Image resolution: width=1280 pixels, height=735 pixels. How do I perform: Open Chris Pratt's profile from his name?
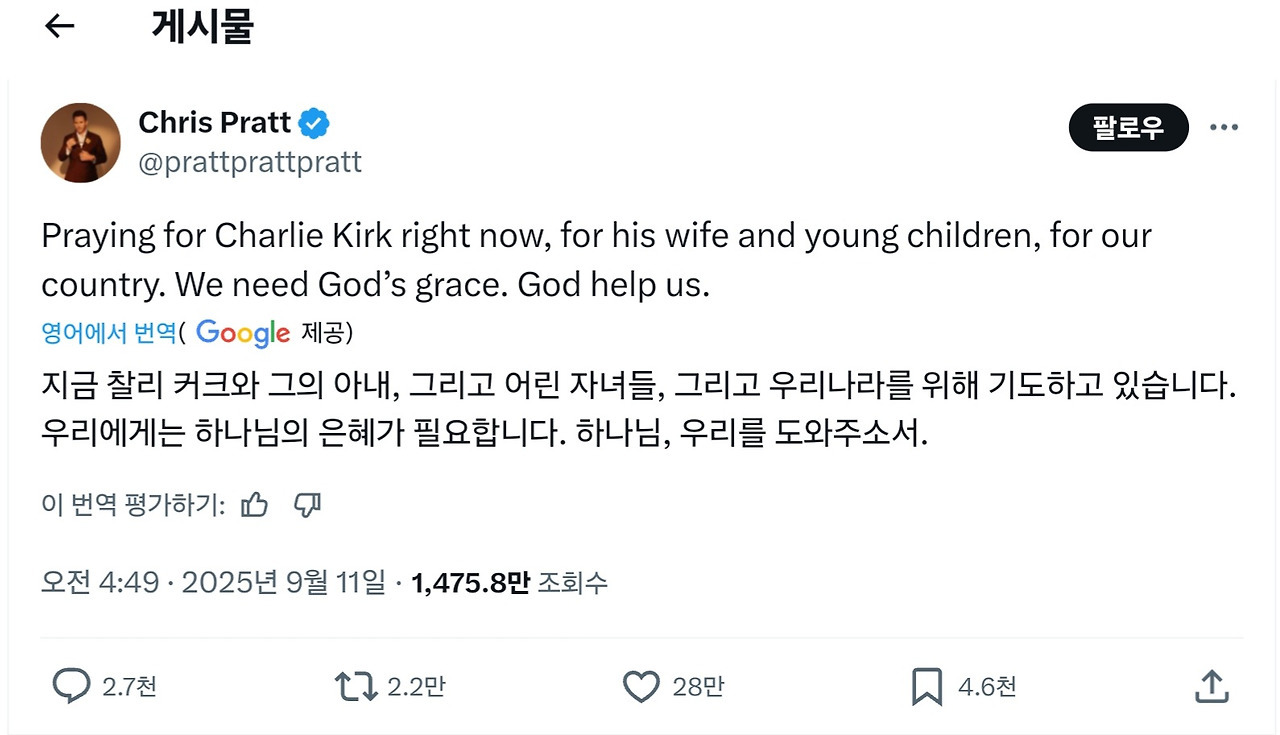pos(215,121)
